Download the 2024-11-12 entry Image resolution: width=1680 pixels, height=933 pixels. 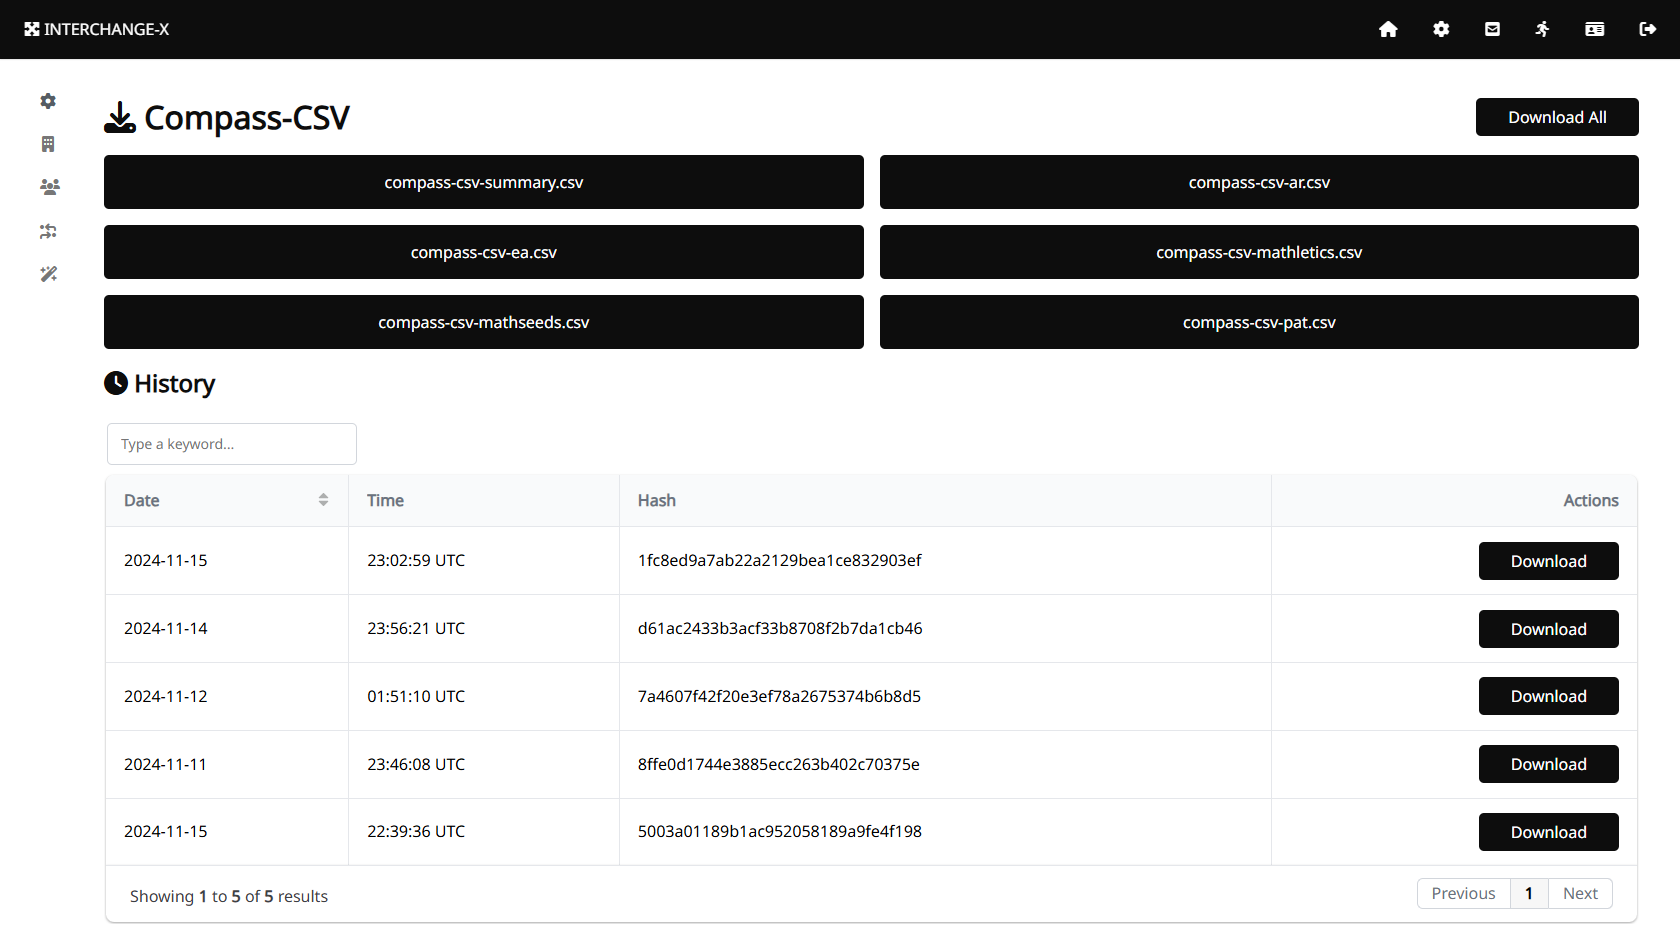(x=1549, y=696)
